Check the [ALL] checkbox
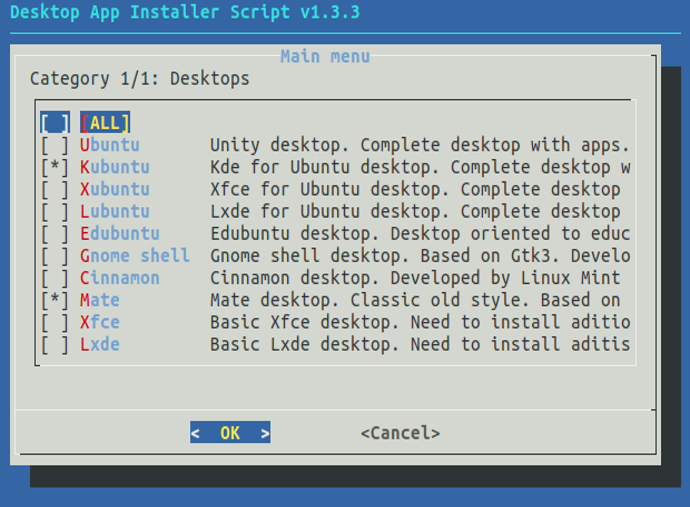The image size is (690, 507). 55,123
